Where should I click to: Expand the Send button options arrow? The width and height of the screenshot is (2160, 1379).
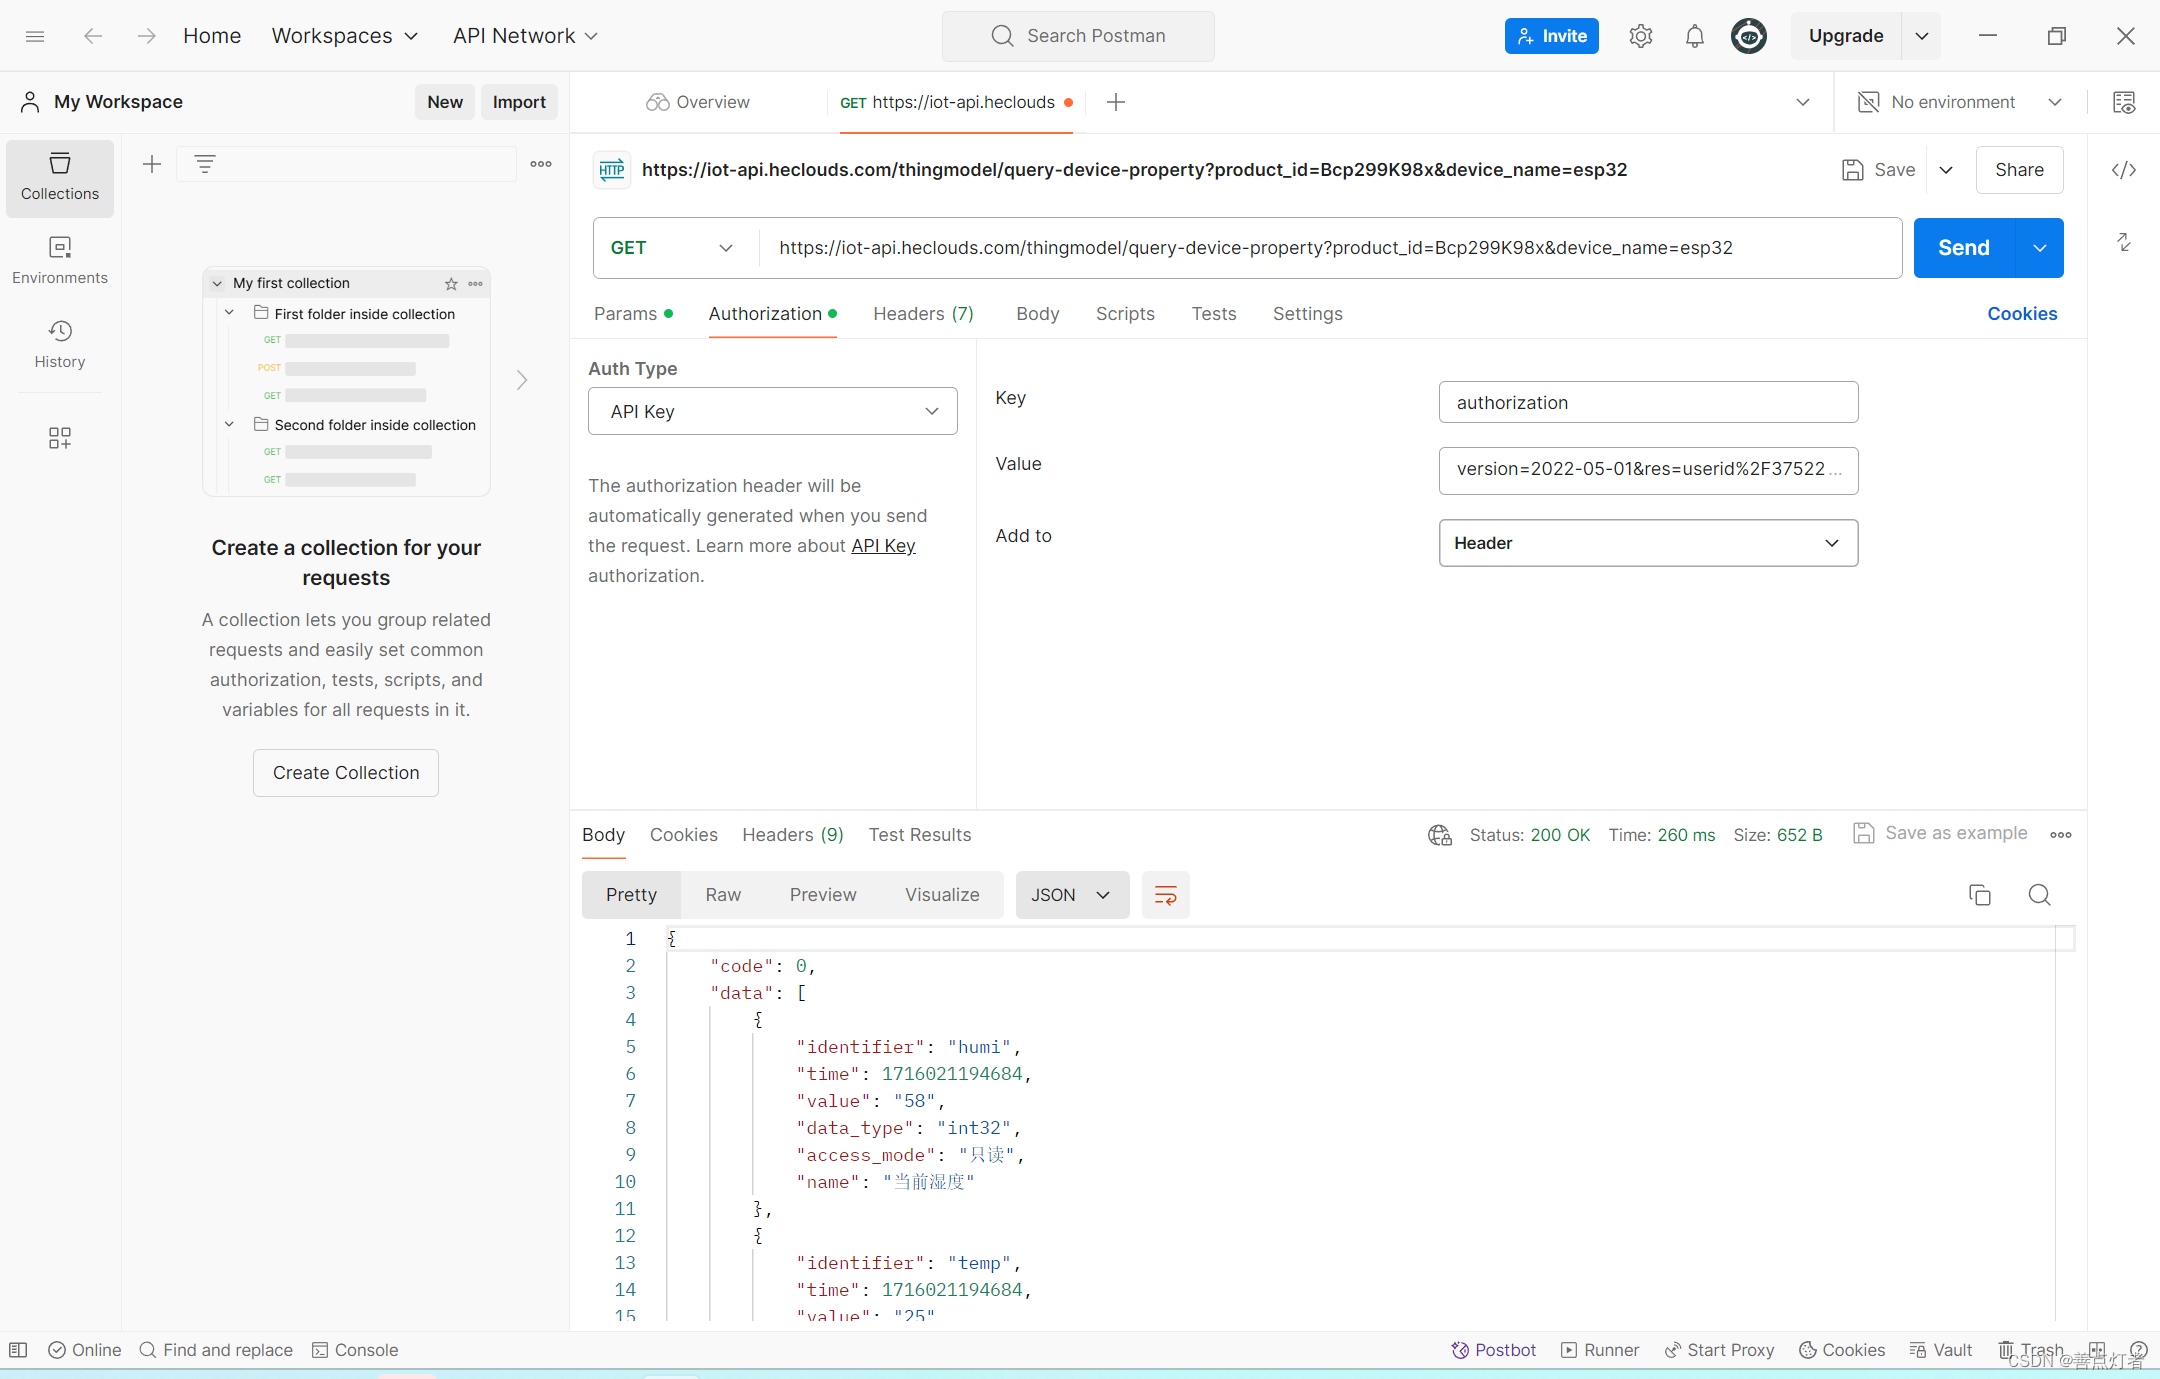coord(2040,248)
